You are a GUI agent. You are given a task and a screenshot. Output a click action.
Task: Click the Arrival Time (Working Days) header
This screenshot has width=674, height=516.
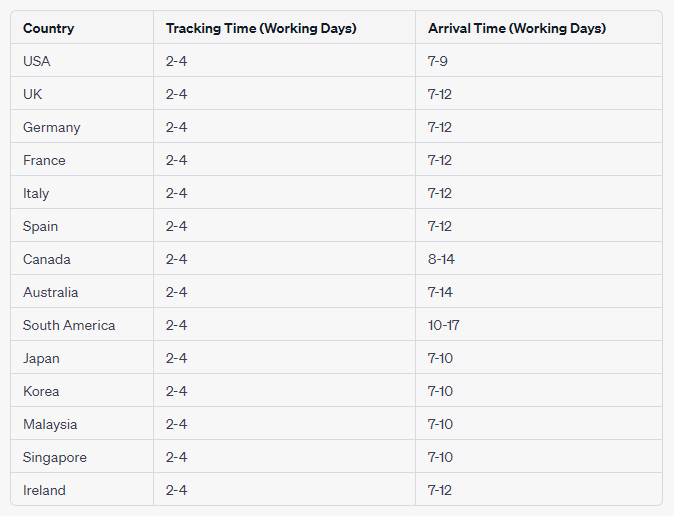coord(517,28)
